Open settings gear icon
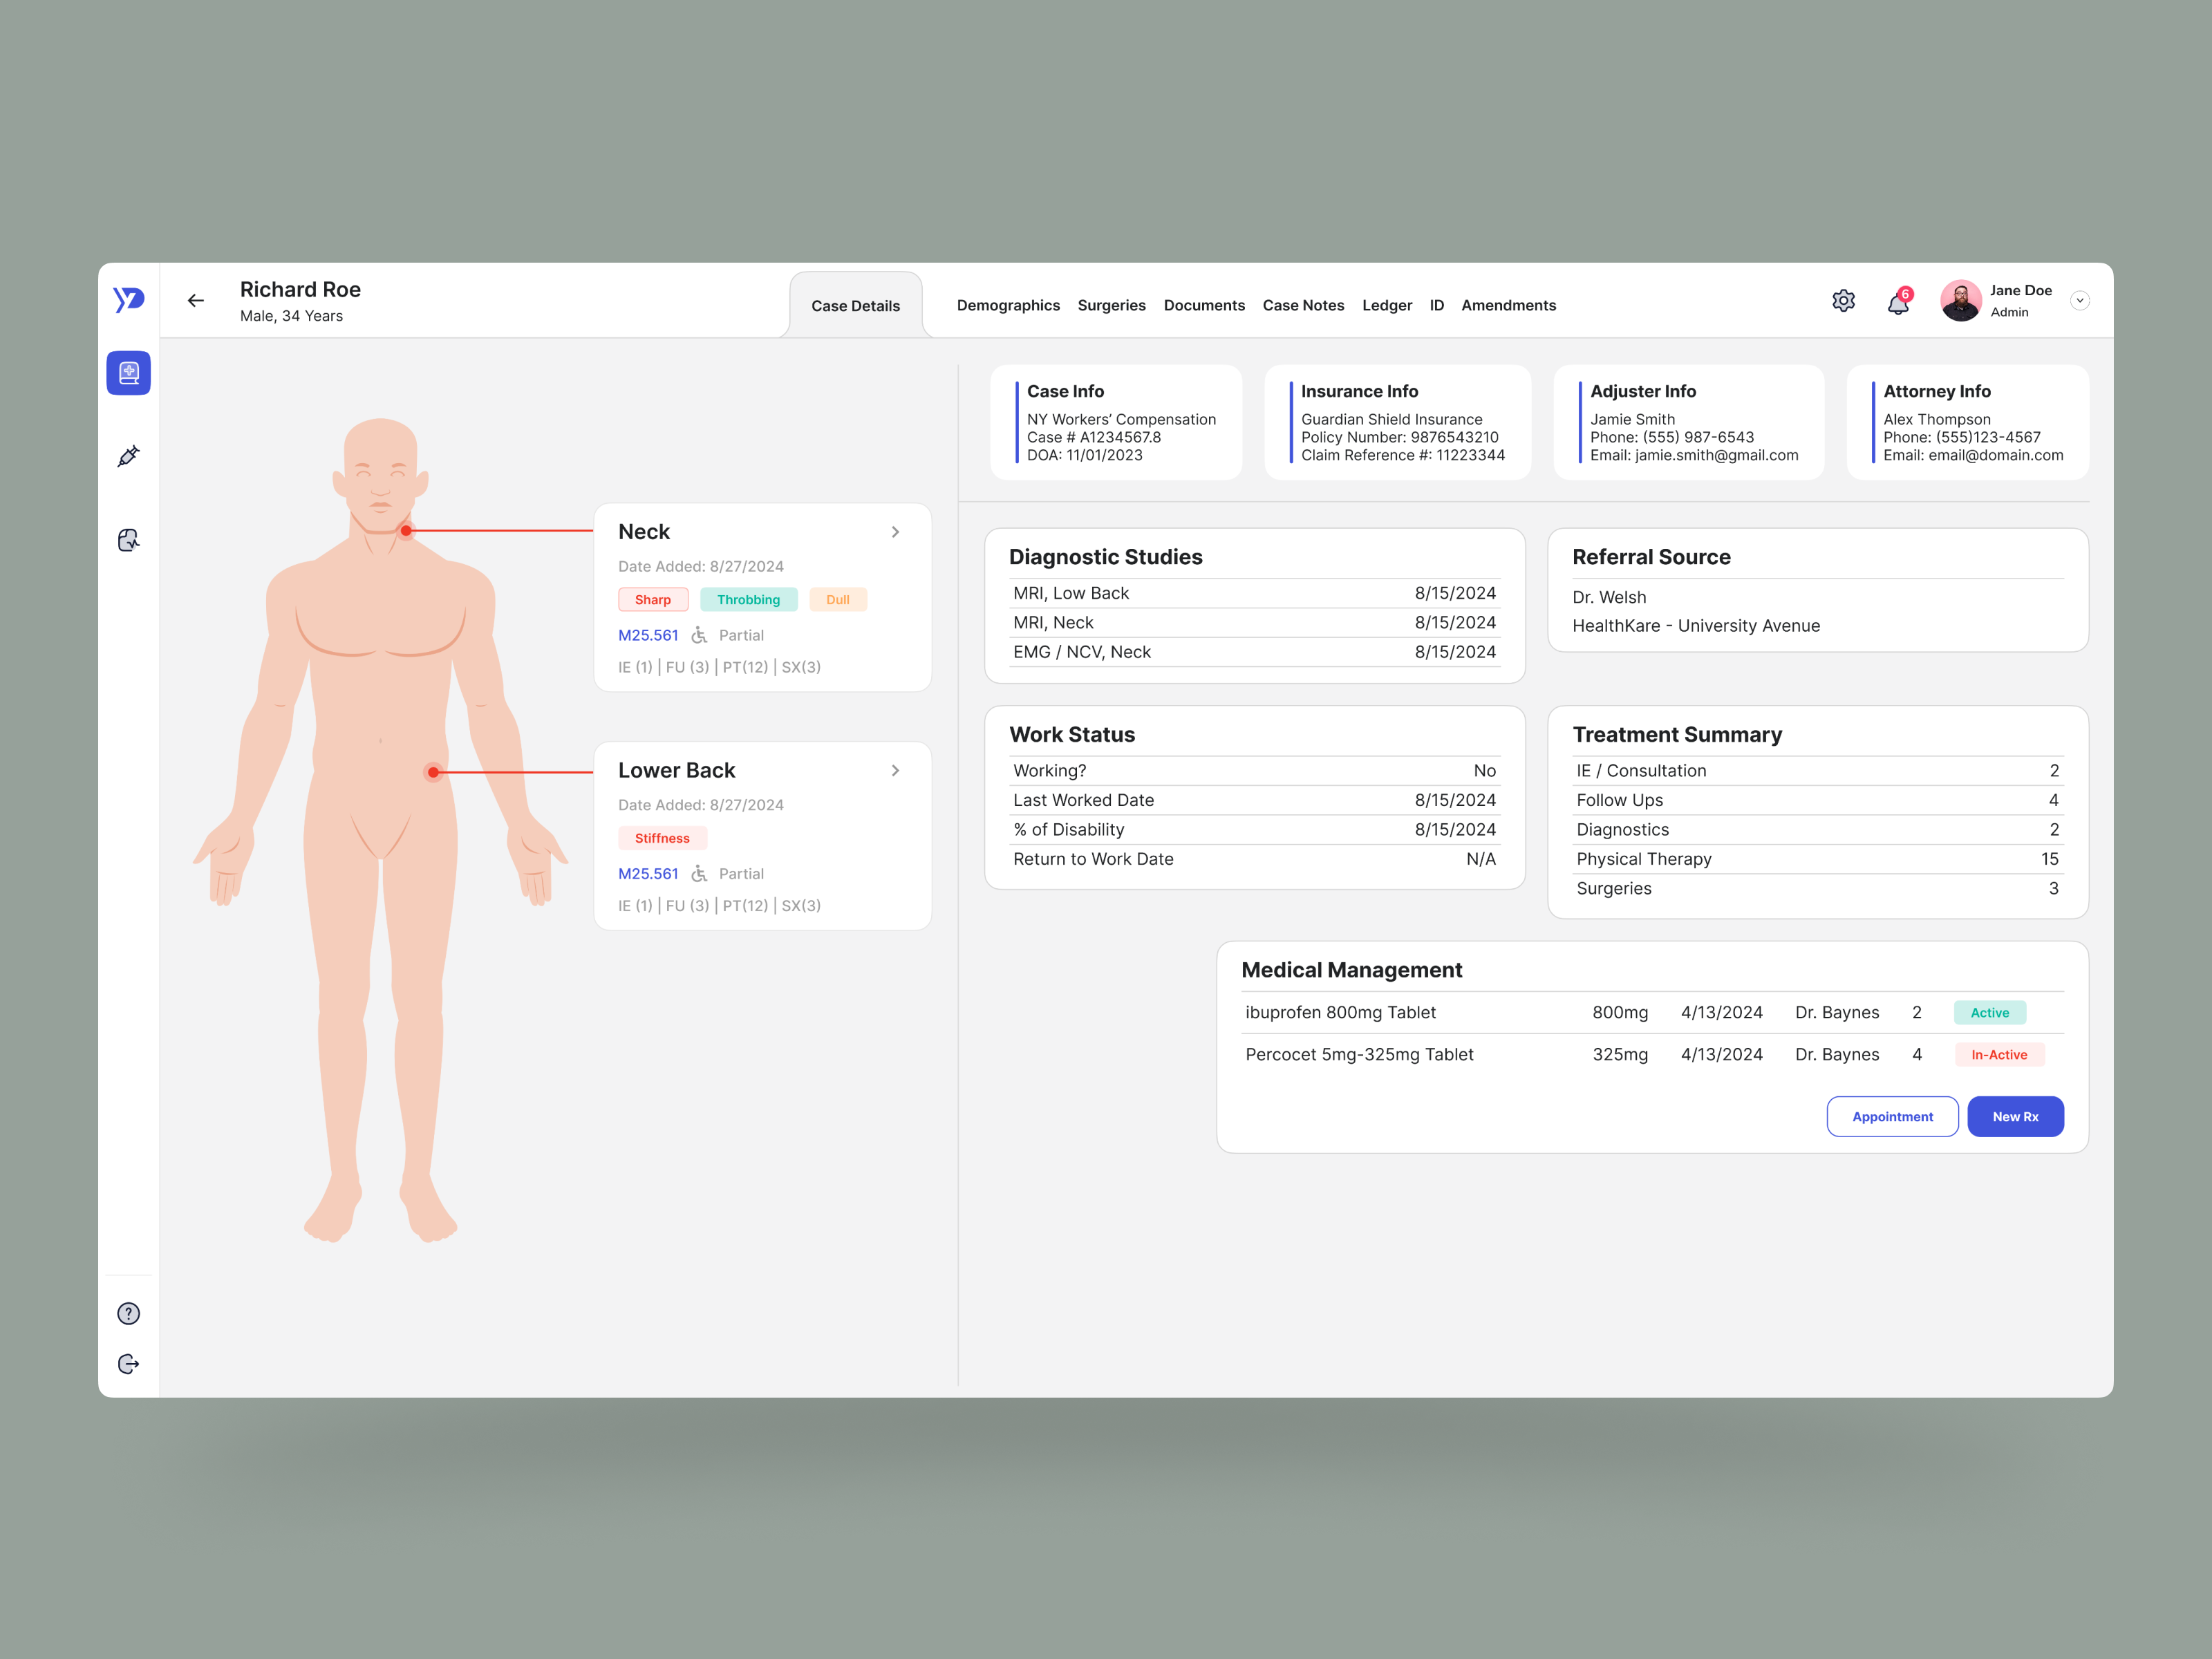 [1843, 300]
